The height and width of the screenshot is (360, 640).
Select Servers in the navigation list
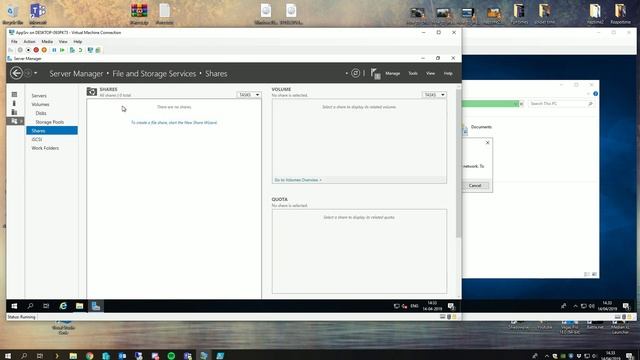point(39,96)
